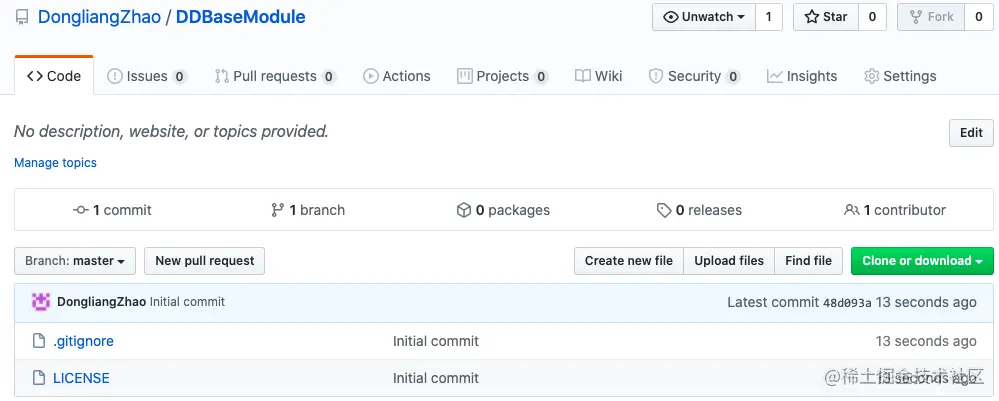The width and height of the screenshot is (999, 401).
Task: Switch to the Issues tab
Action: pos(146,76)
